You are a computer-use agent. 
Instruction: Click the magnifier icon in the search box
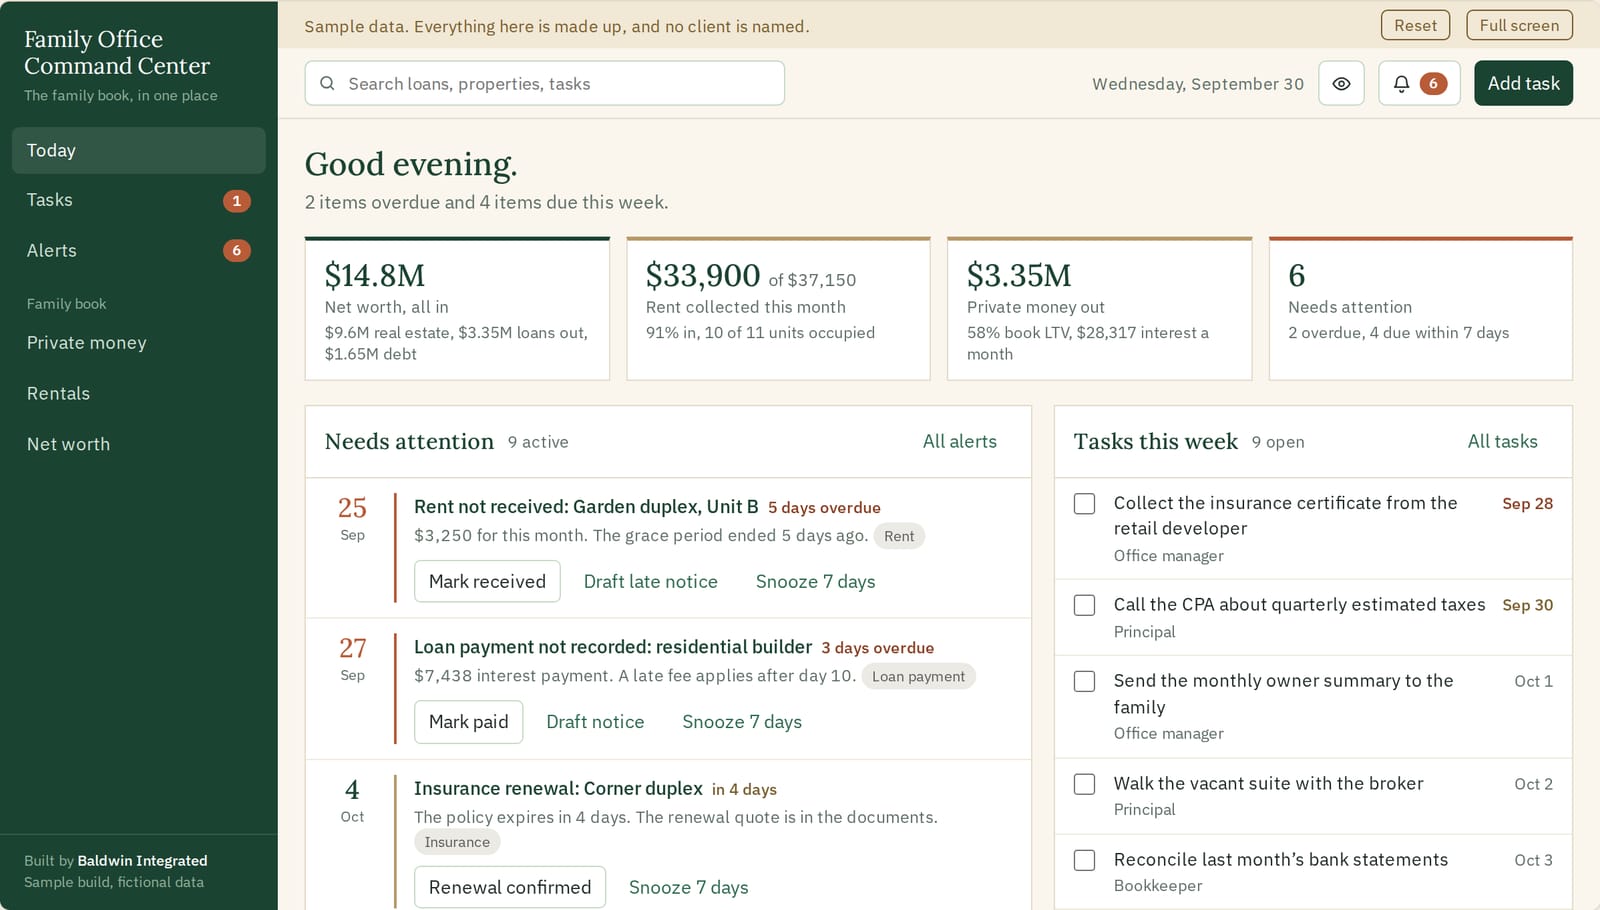tap(327, 84)
